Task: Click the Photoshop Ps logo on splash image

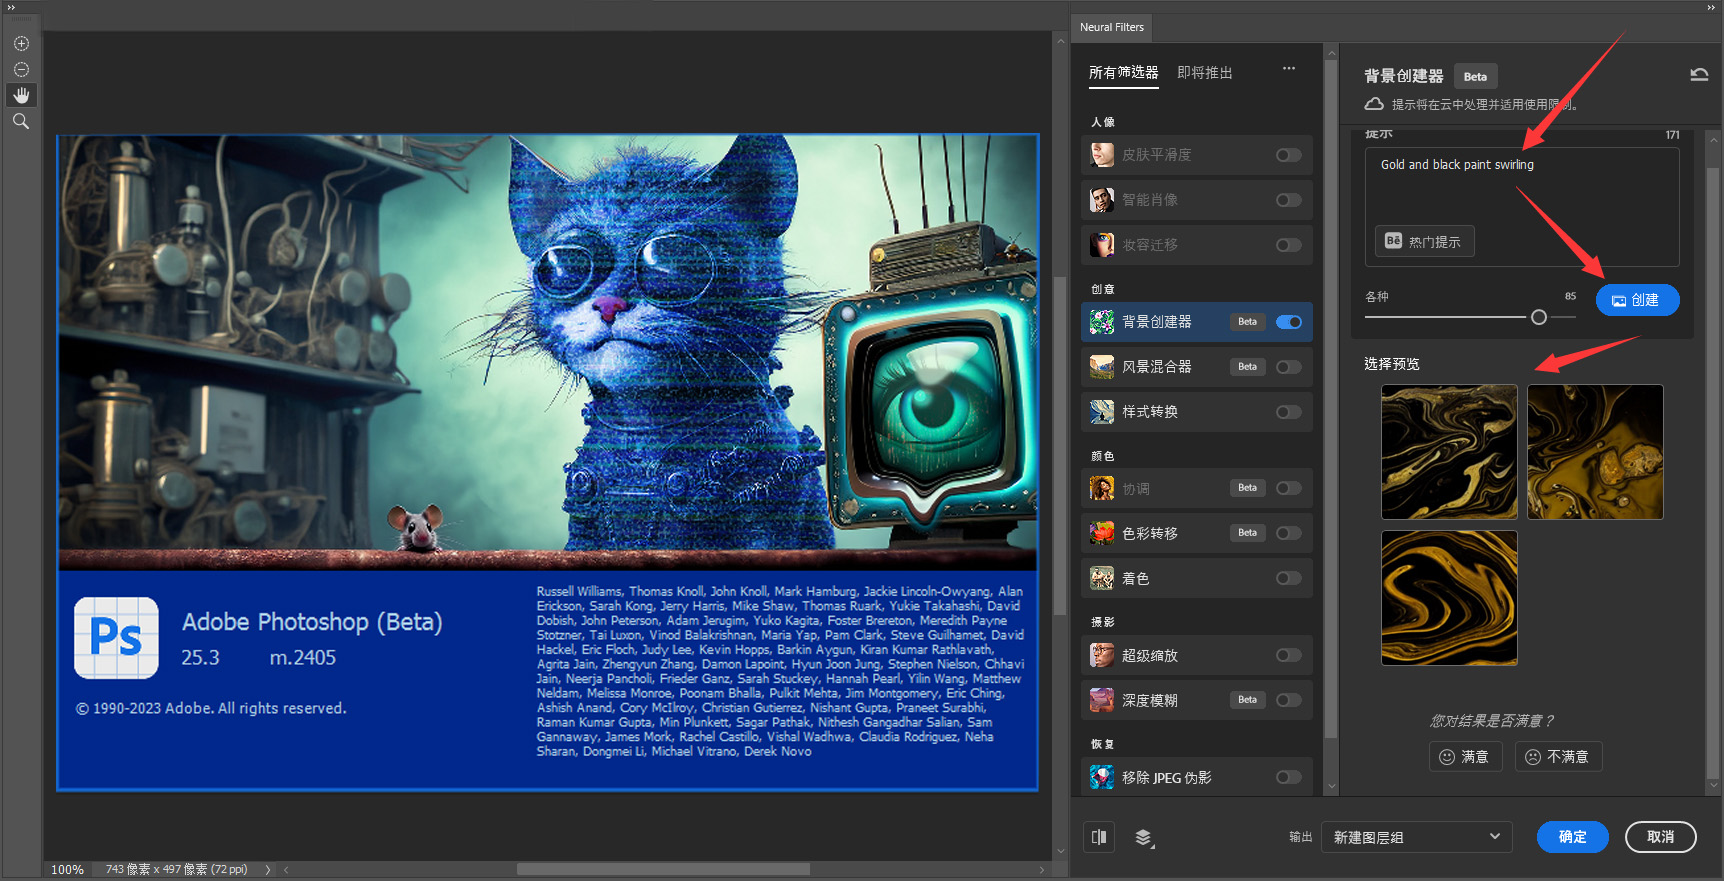Action: pos(117,638)
